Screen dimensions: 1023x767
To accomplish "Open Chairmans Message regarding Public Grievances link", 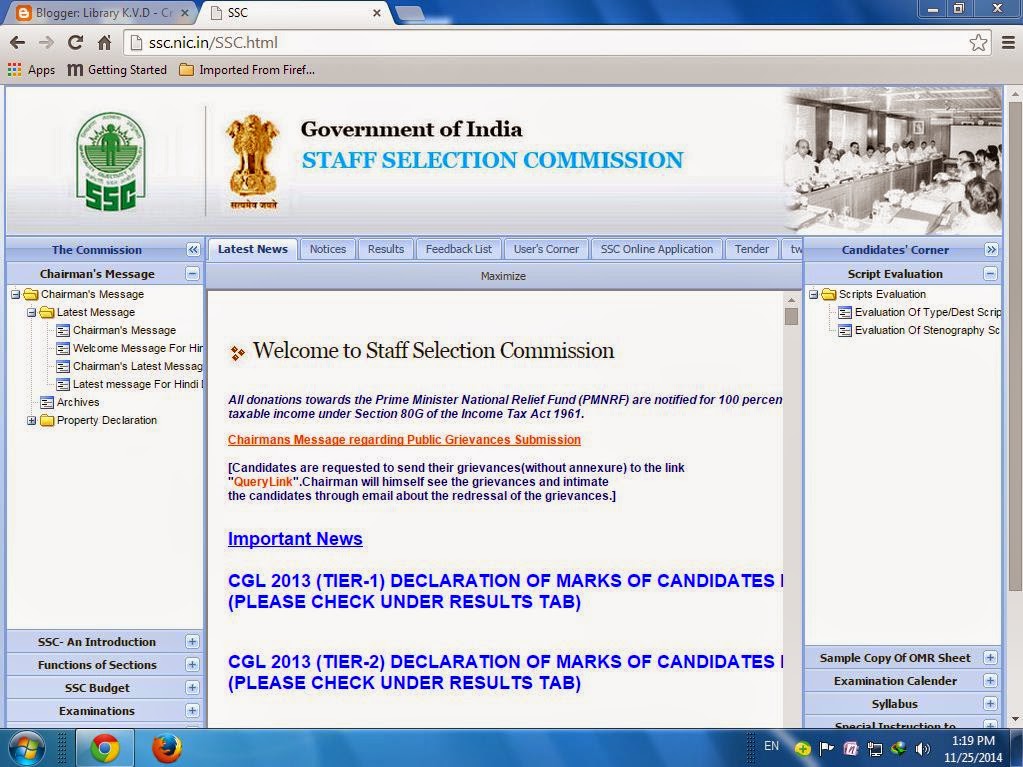I will pos(404,440).
